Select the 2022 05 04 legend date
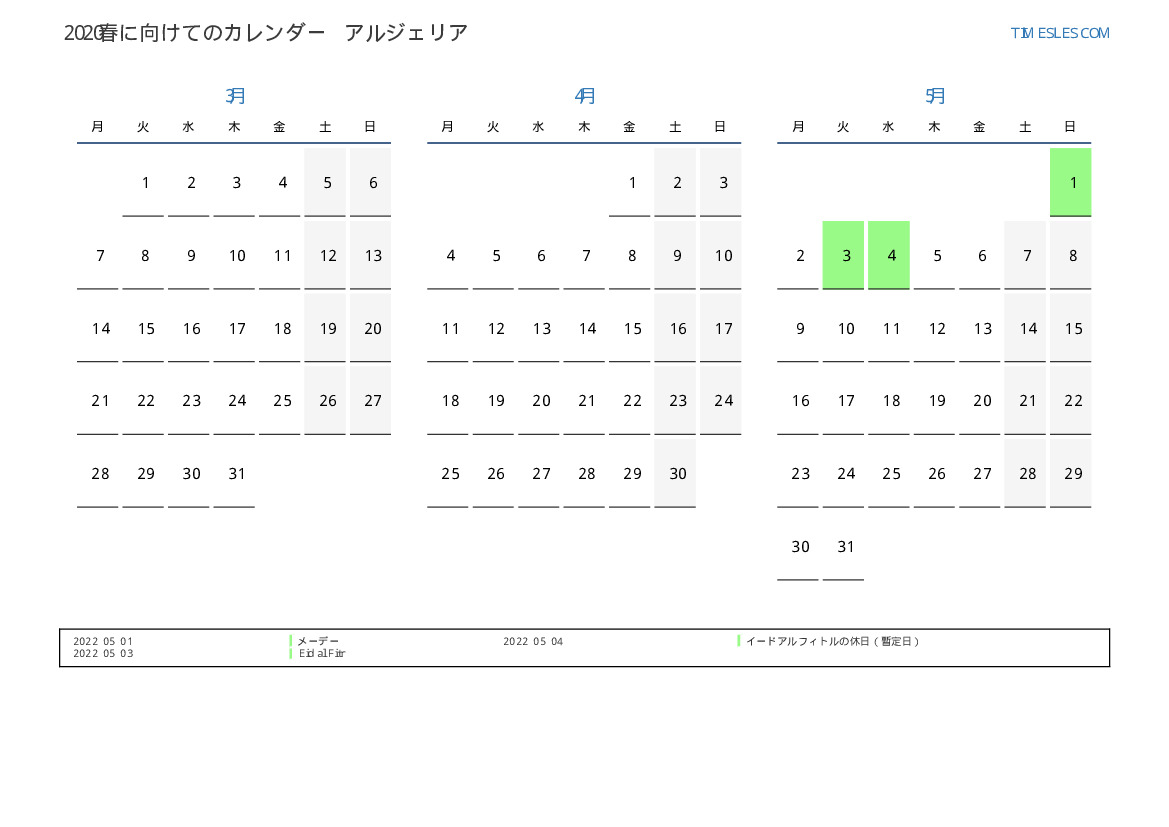Viewport: 1169px width, 827px height. click(533, 641)
